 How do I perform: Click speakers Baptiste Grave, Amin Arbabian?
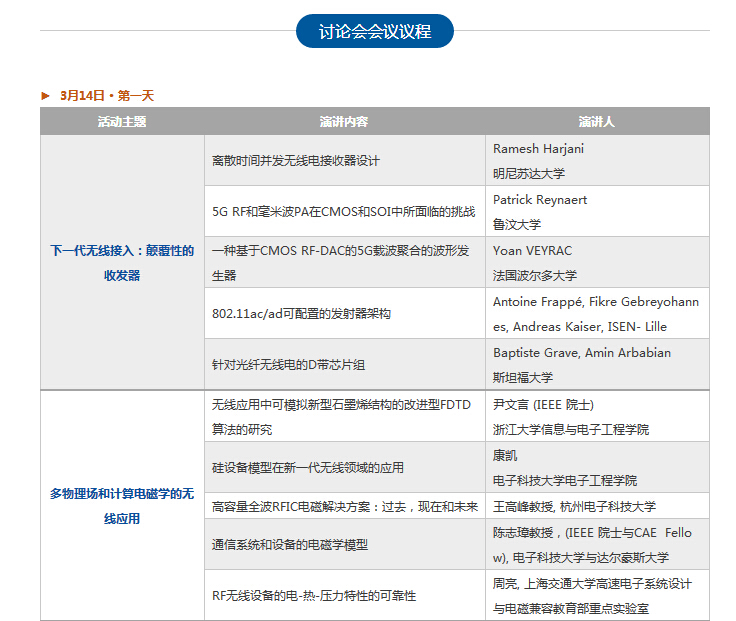coord(581,352)
